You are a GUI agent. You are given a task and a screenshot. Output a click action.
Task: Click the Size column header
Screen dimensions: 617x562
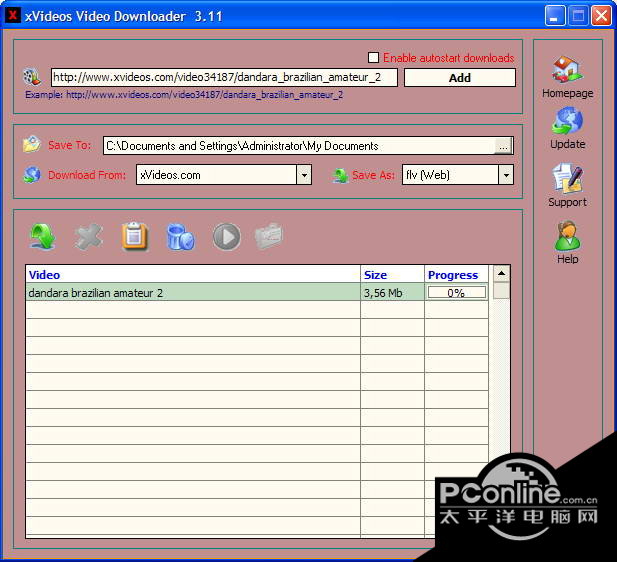(x=392, y=275)
